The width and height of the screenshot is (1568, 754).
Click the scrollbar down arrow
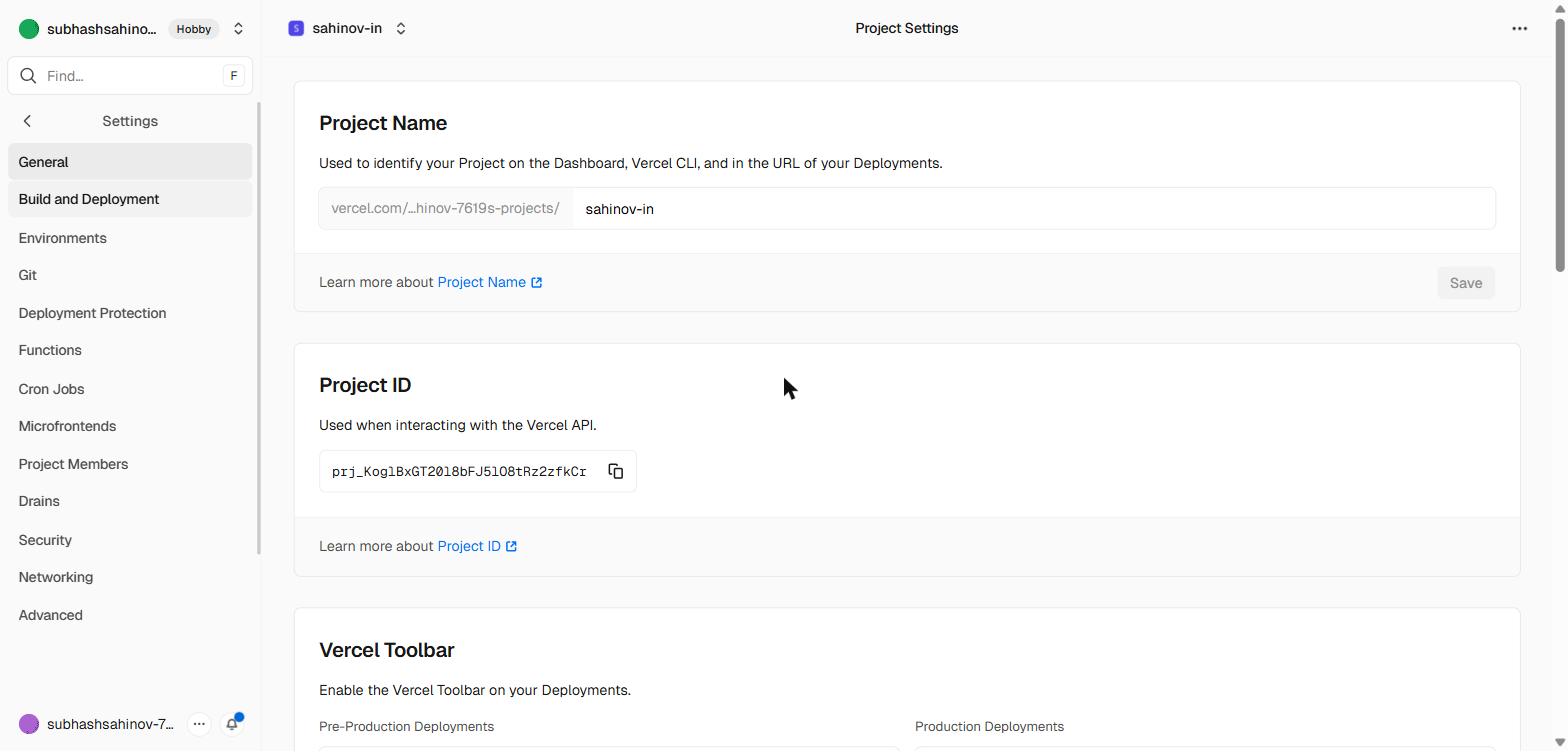click(1559, 744)
